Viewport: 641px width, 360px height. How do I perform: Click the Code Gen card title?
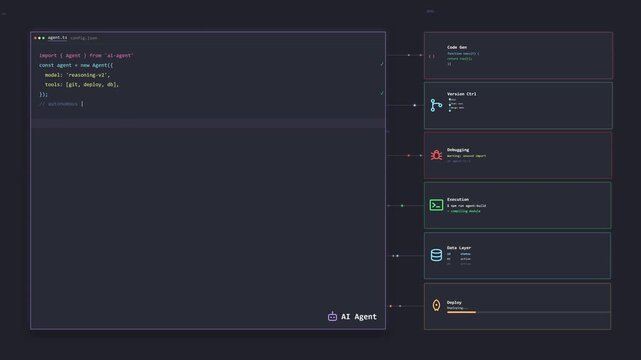(457, 47)
